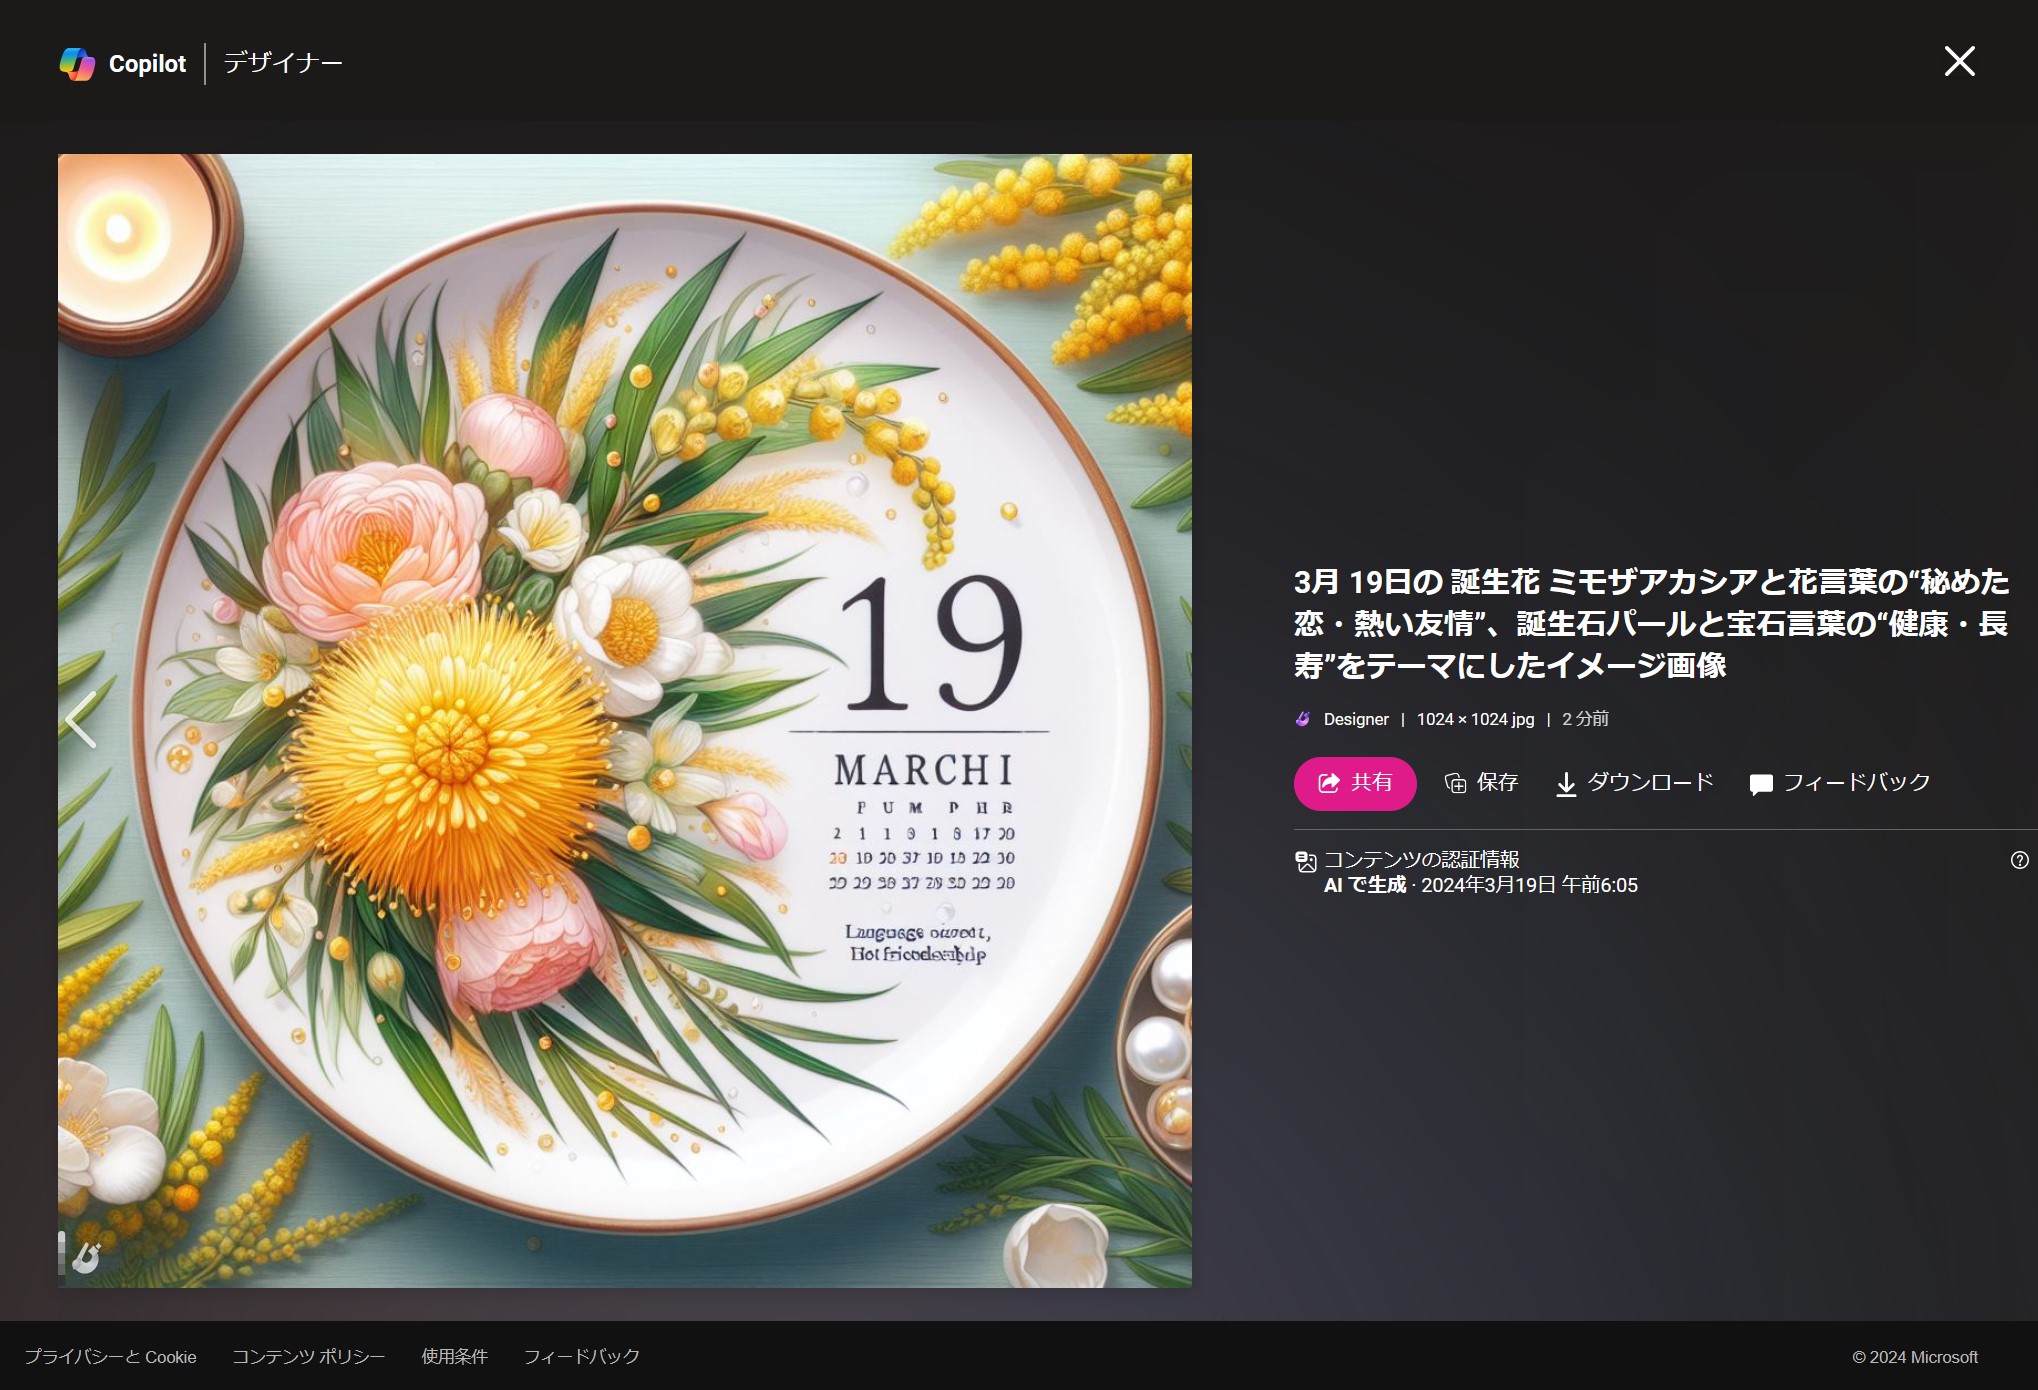This screenshot has height=1390, width=2038.
Task: Click the AI で生成 timestamp text
Action: click(1480, 885)
